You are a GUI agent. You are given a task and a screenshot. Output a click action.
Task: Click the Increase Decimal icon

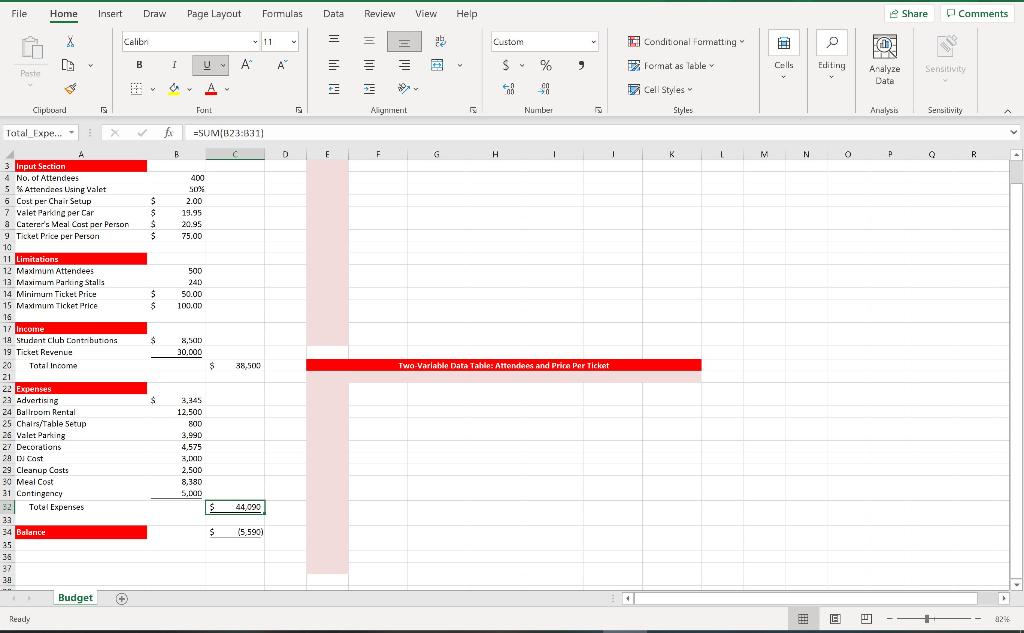pos(510,88)
